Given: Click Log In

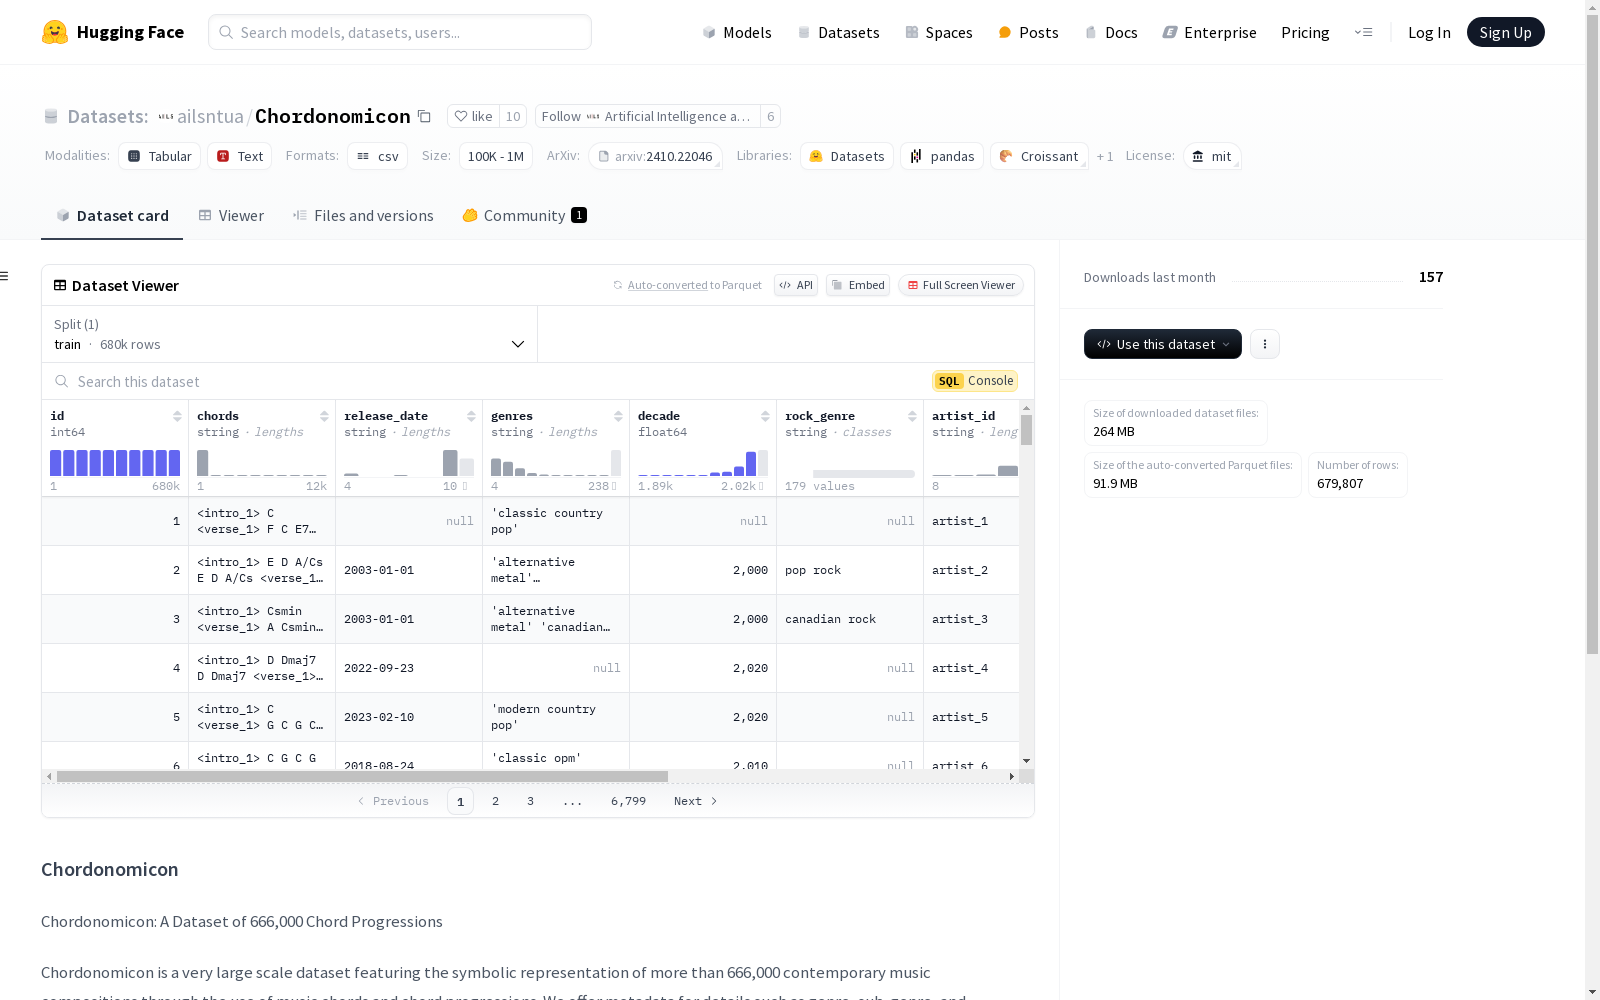Looking at the screenshot, I should [1429, 32].
